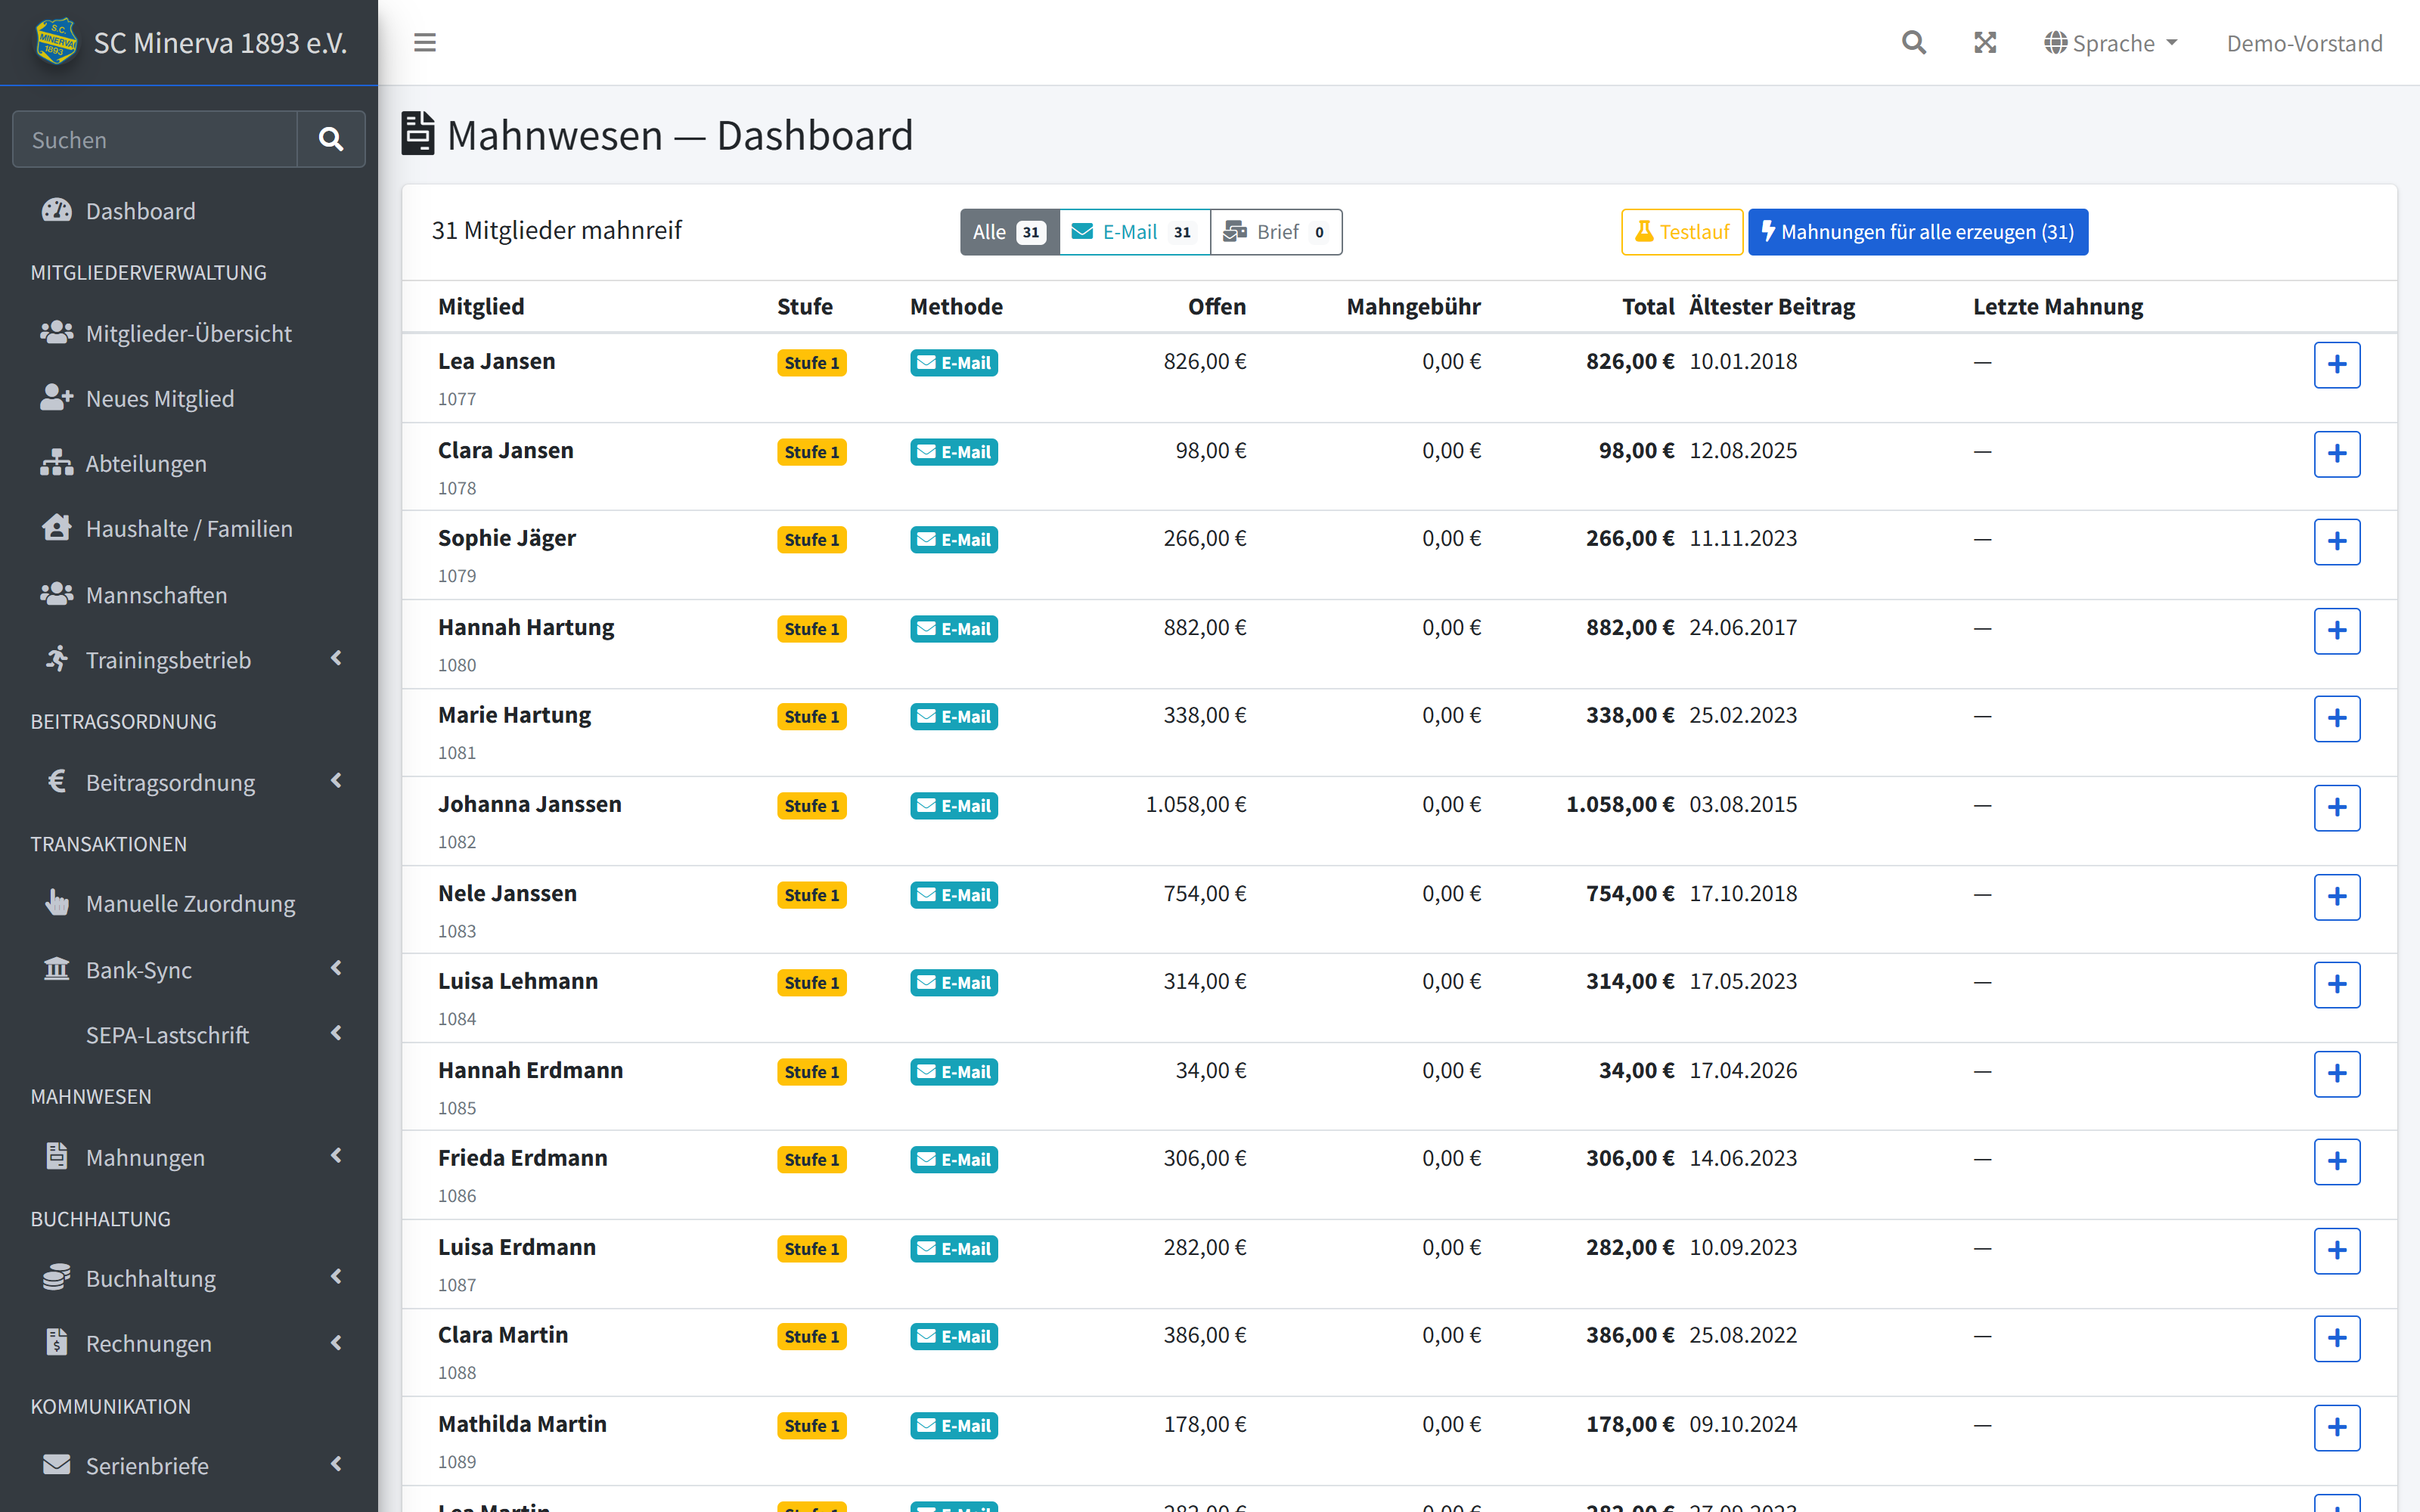
Task: Click the sidebar search magnifier button
Action: [x=331, y=139]
